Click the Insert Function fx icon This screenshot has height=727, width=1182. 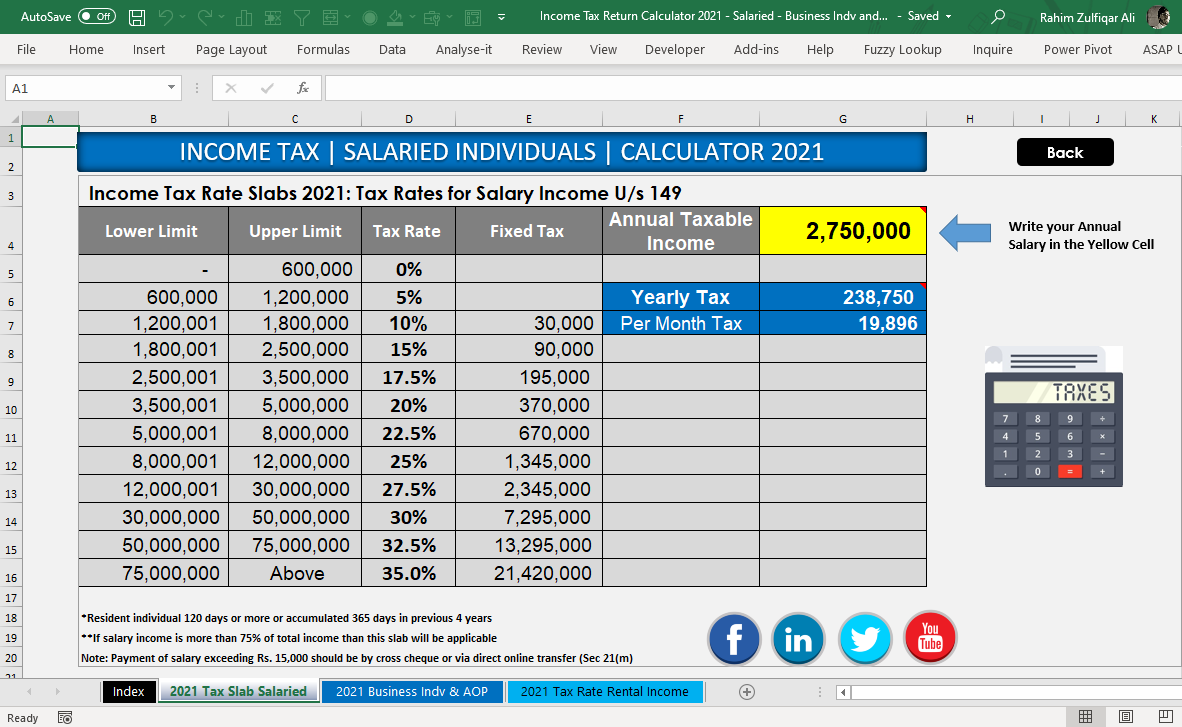click(x=303, y=88)
